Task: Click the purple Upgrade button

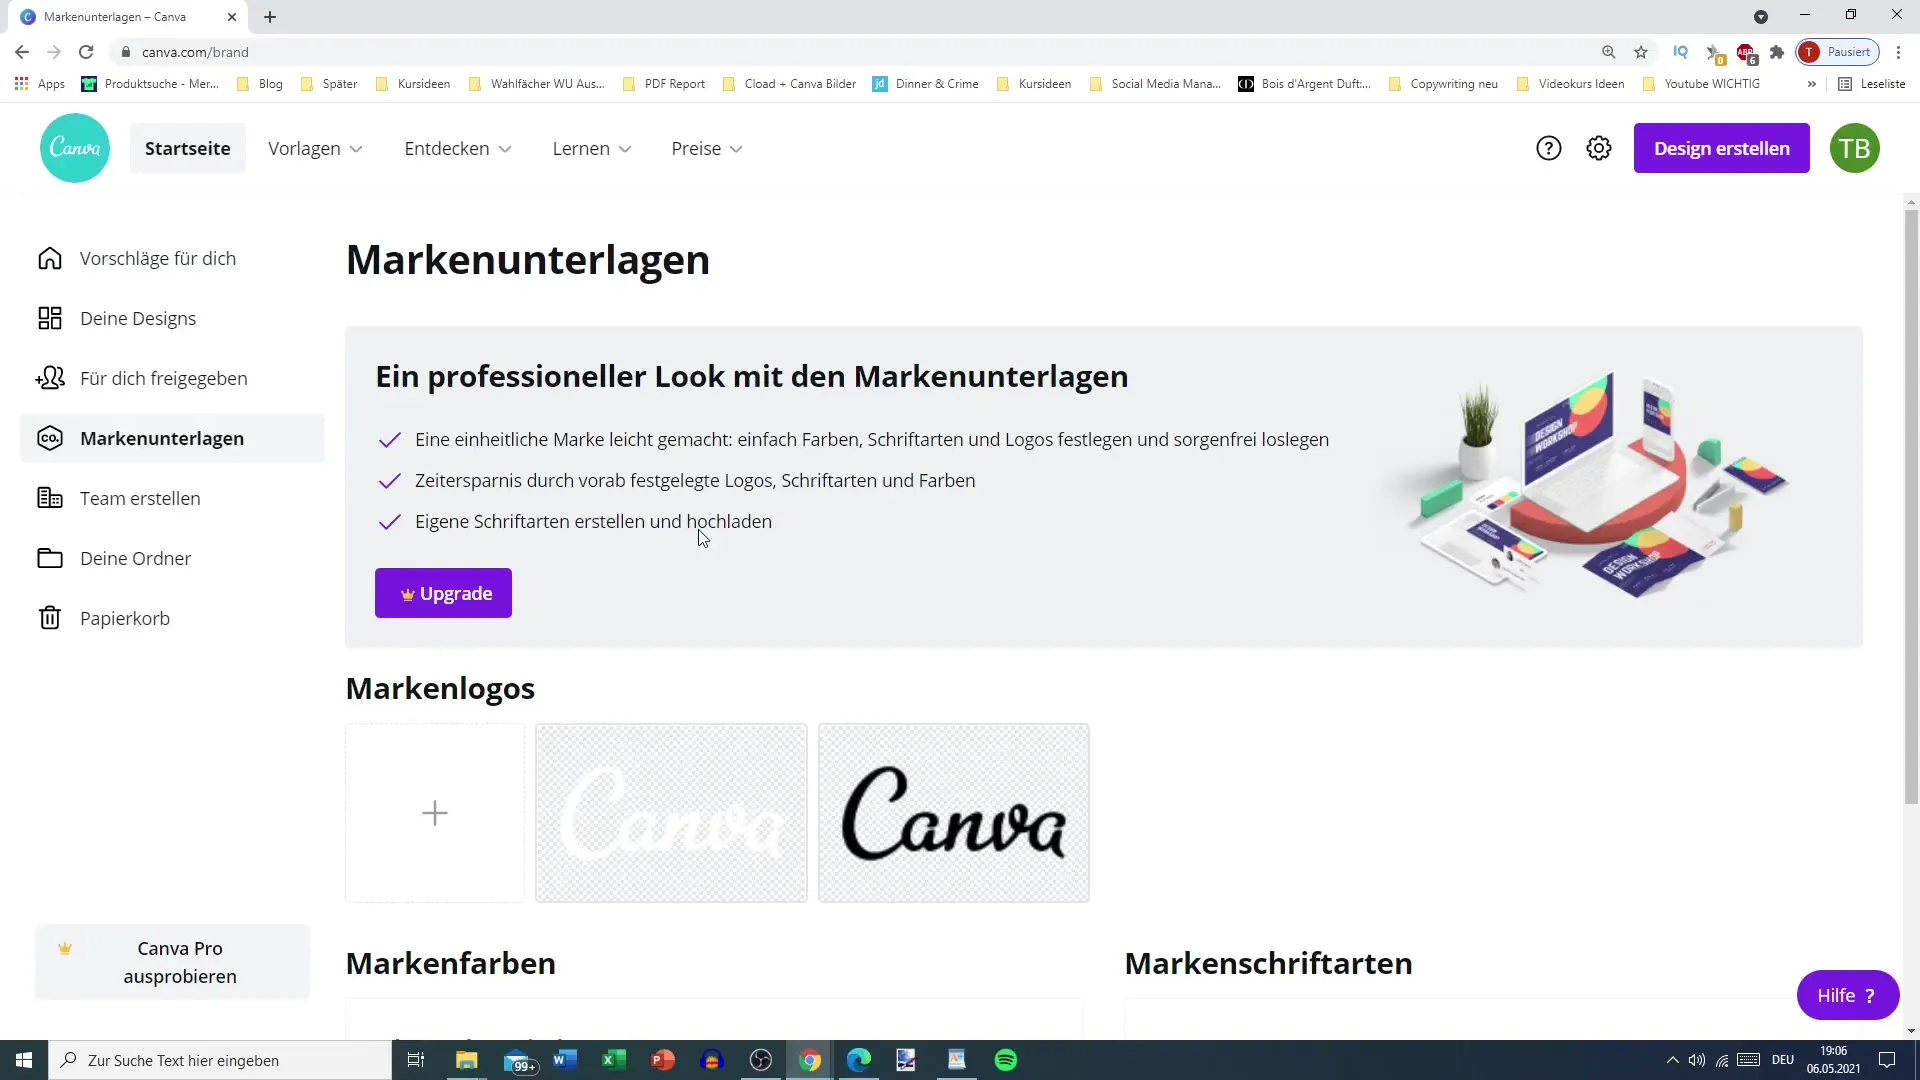Action: pyautogui.click(x=443, y=593)
